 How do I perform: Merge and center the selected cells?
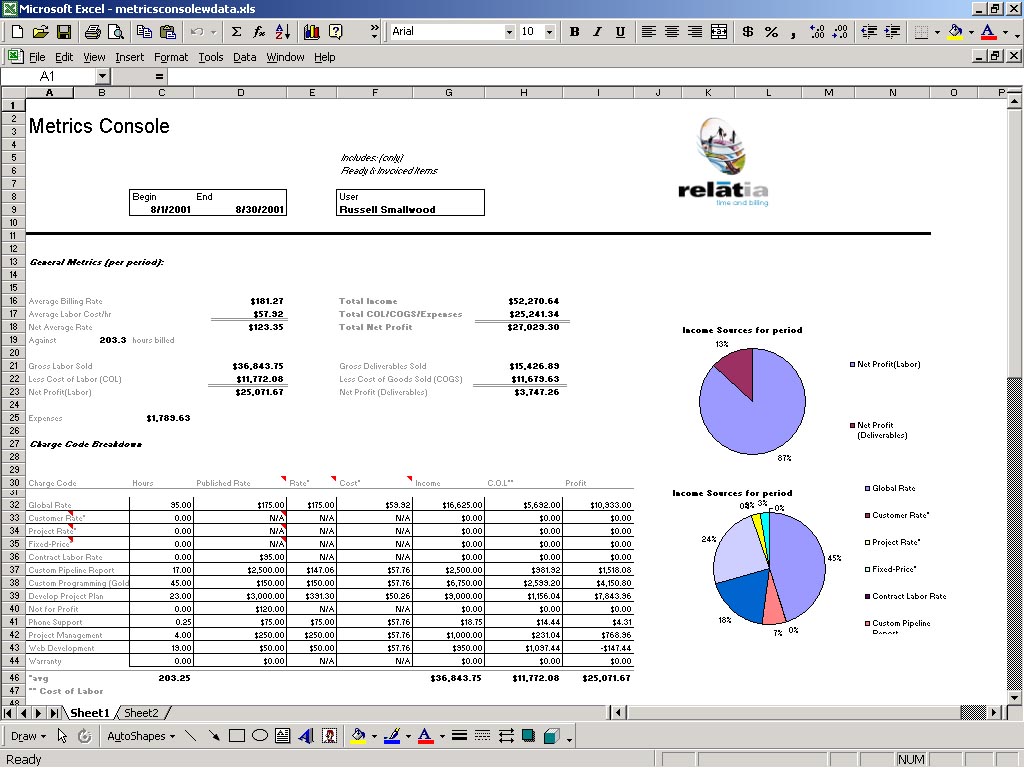click(718, 31)
